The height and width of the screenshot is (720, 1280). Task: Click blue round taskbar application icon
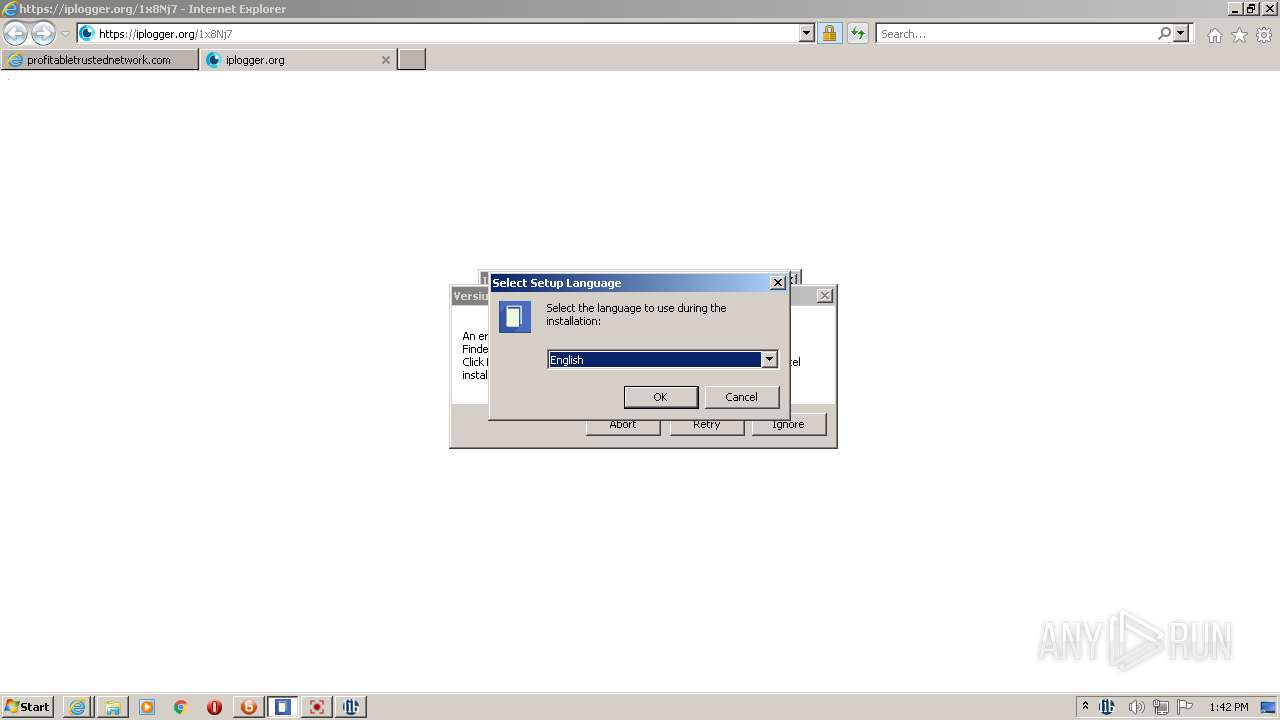[351, 707]
